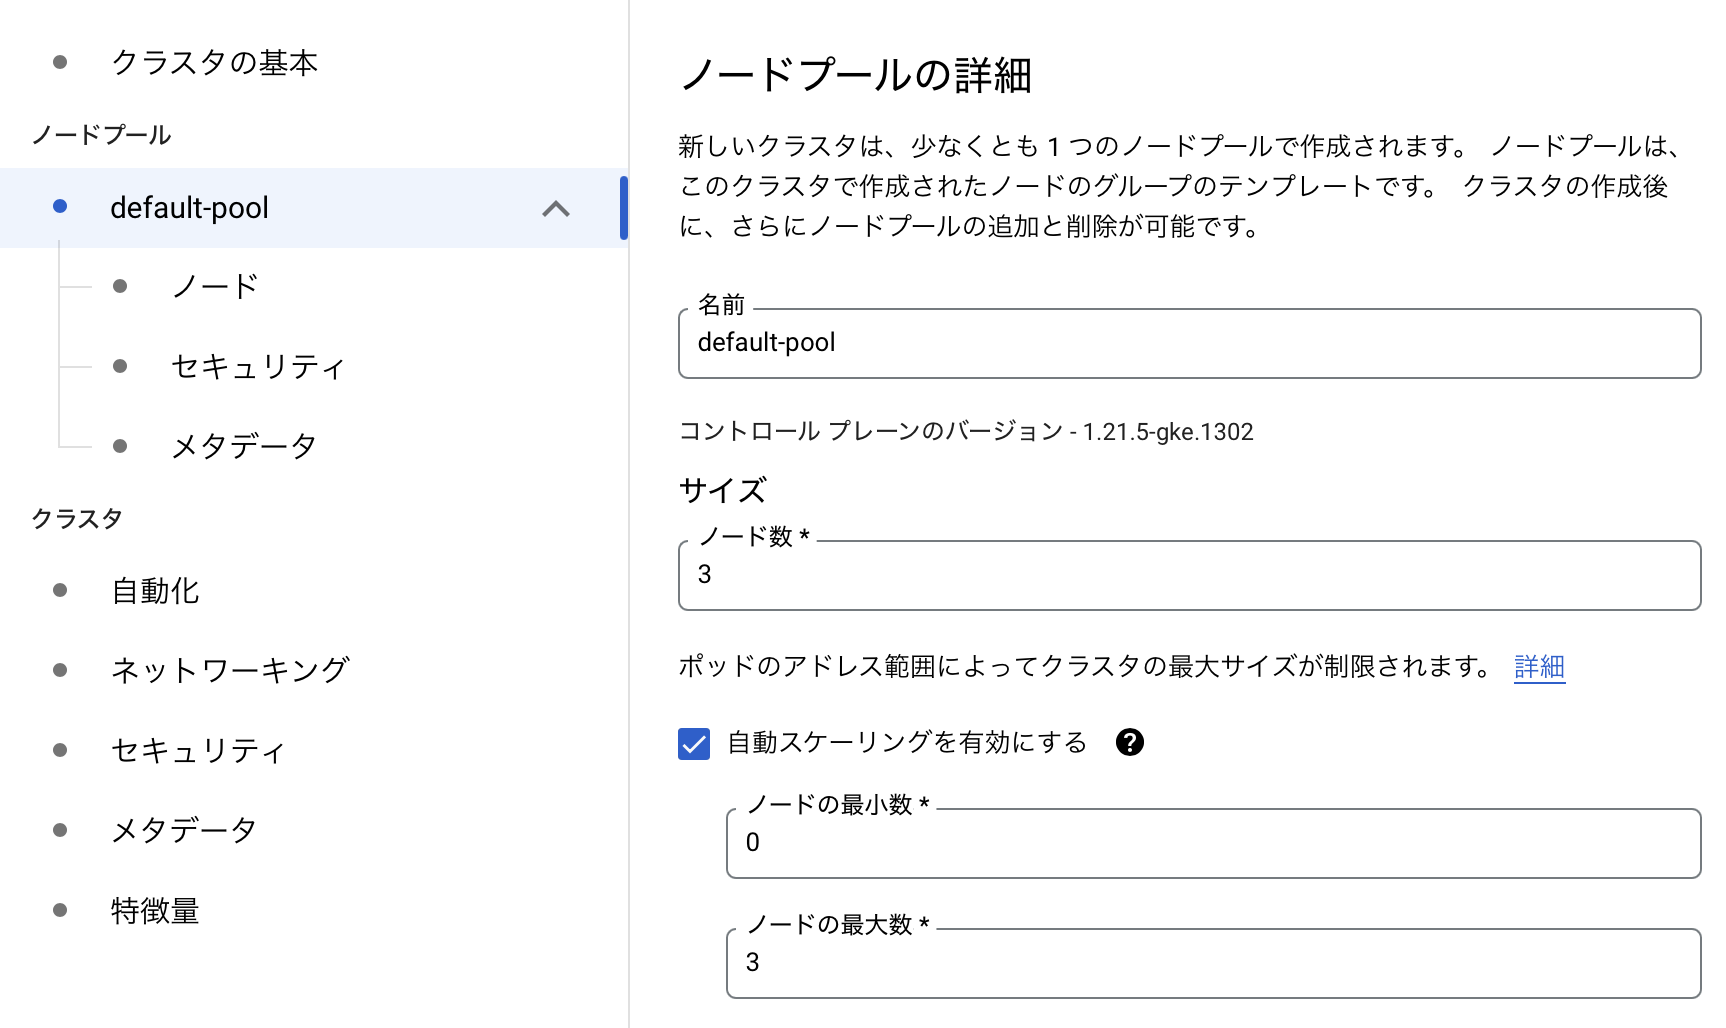The image size is (1726, 1028).
Task: Click the help icon beside autoscaling checkbox
Action: coord(1129,742)
